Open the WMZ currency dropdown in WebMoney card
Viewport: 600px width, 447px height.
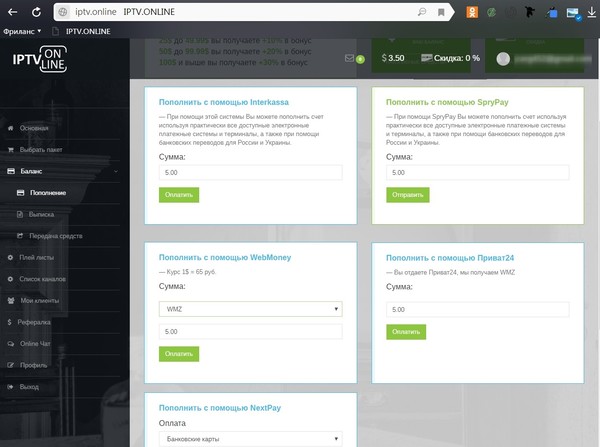point(251,309)
